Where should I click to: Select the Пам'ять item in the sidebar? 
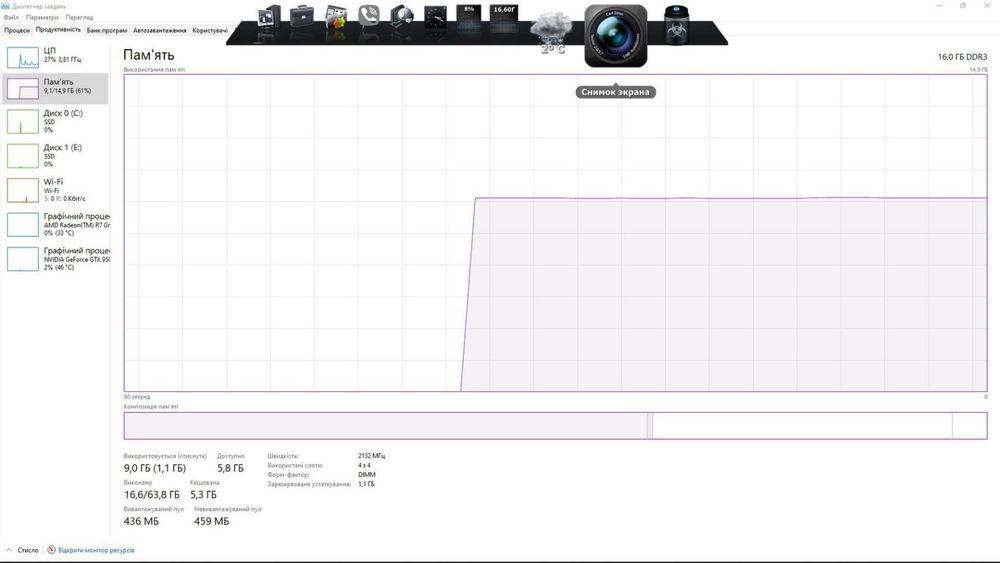click(x=55, y=87)
